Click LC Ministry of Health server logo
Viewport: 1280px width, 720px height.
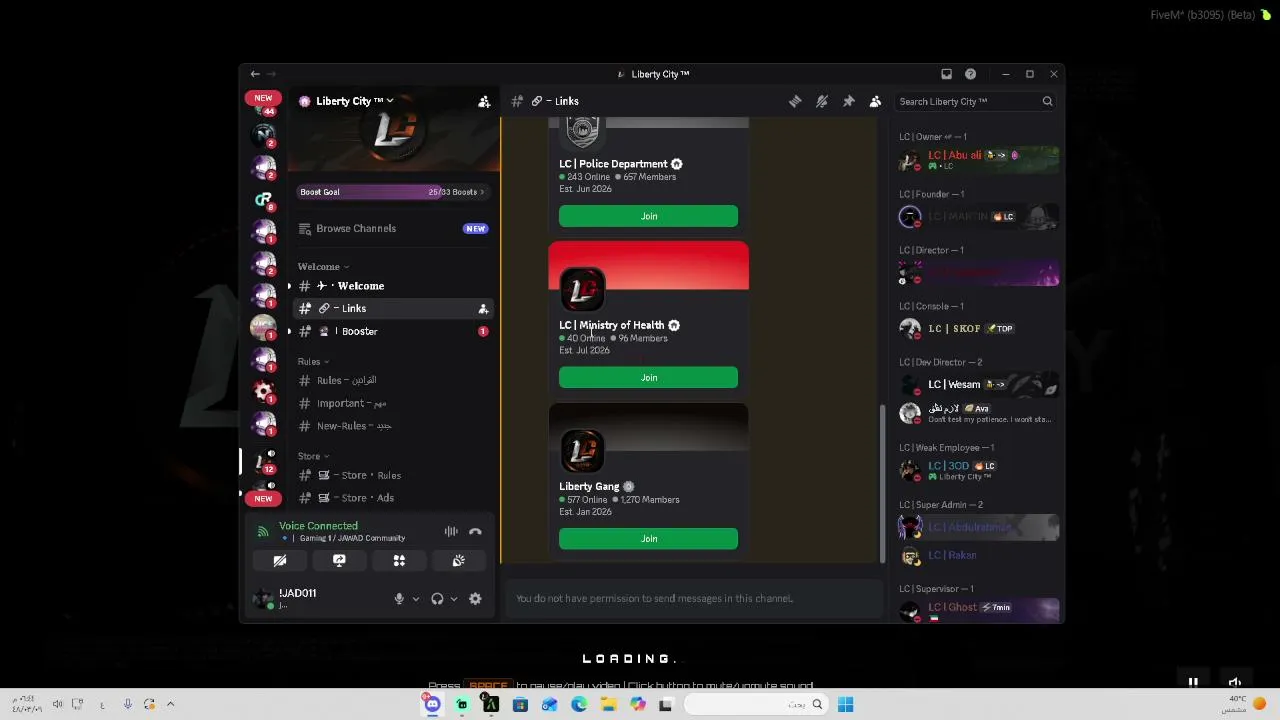coord(582,290)
